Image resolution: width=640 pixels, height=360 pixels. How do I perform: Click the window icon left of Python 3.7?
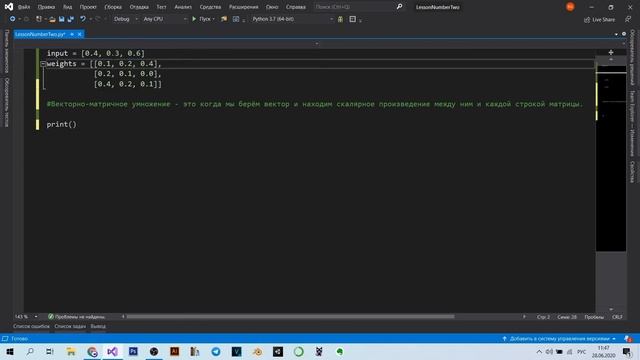pos(236,19)
